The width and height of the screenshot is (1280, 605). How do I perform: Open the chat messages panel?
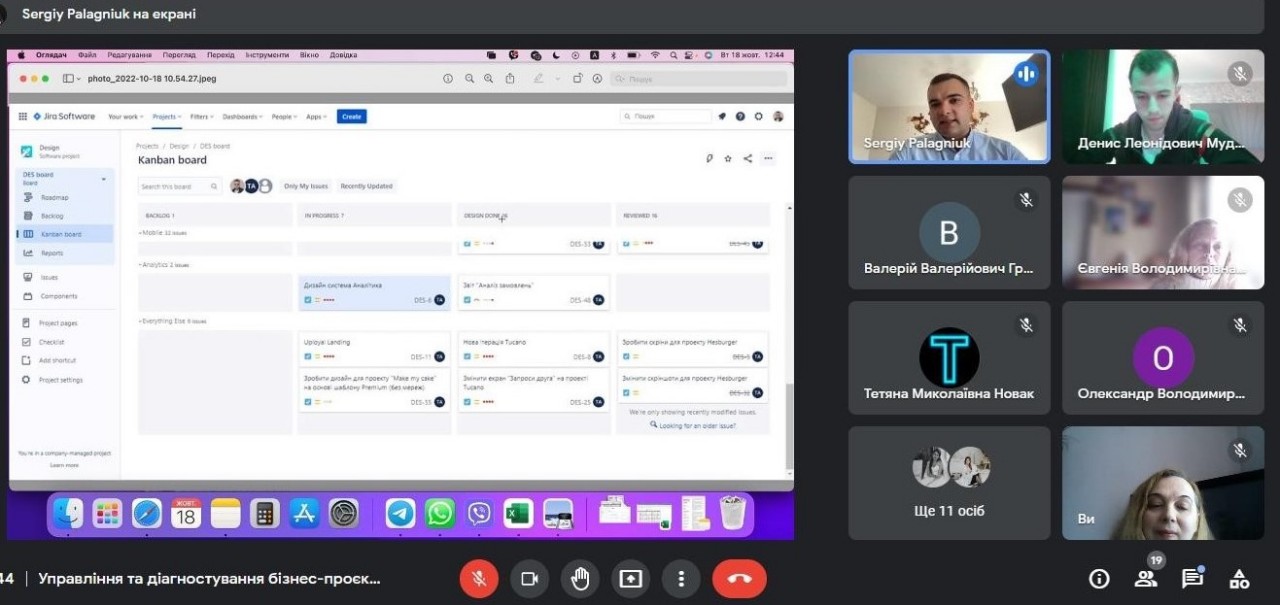(1192, 579)
